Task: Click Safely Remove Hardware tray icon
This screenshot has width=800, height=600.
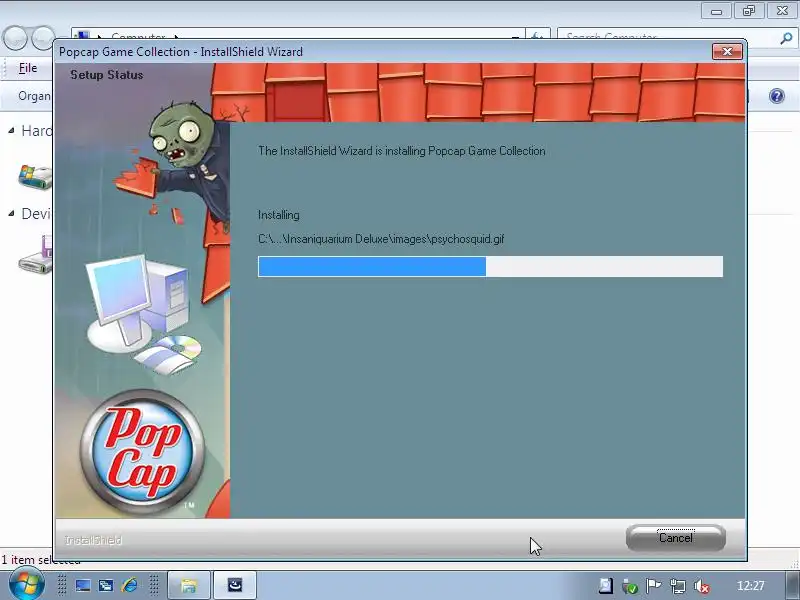Action: [x=630, y=586]
